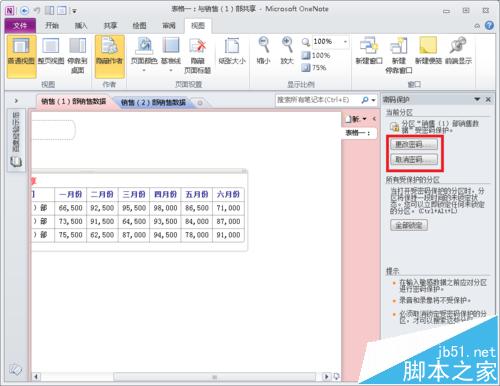Screen dimensions: 500x386
Task: Switch to the 插入 Insert ribbon tab
Action: pyautogui.click(x=81, y=25)
